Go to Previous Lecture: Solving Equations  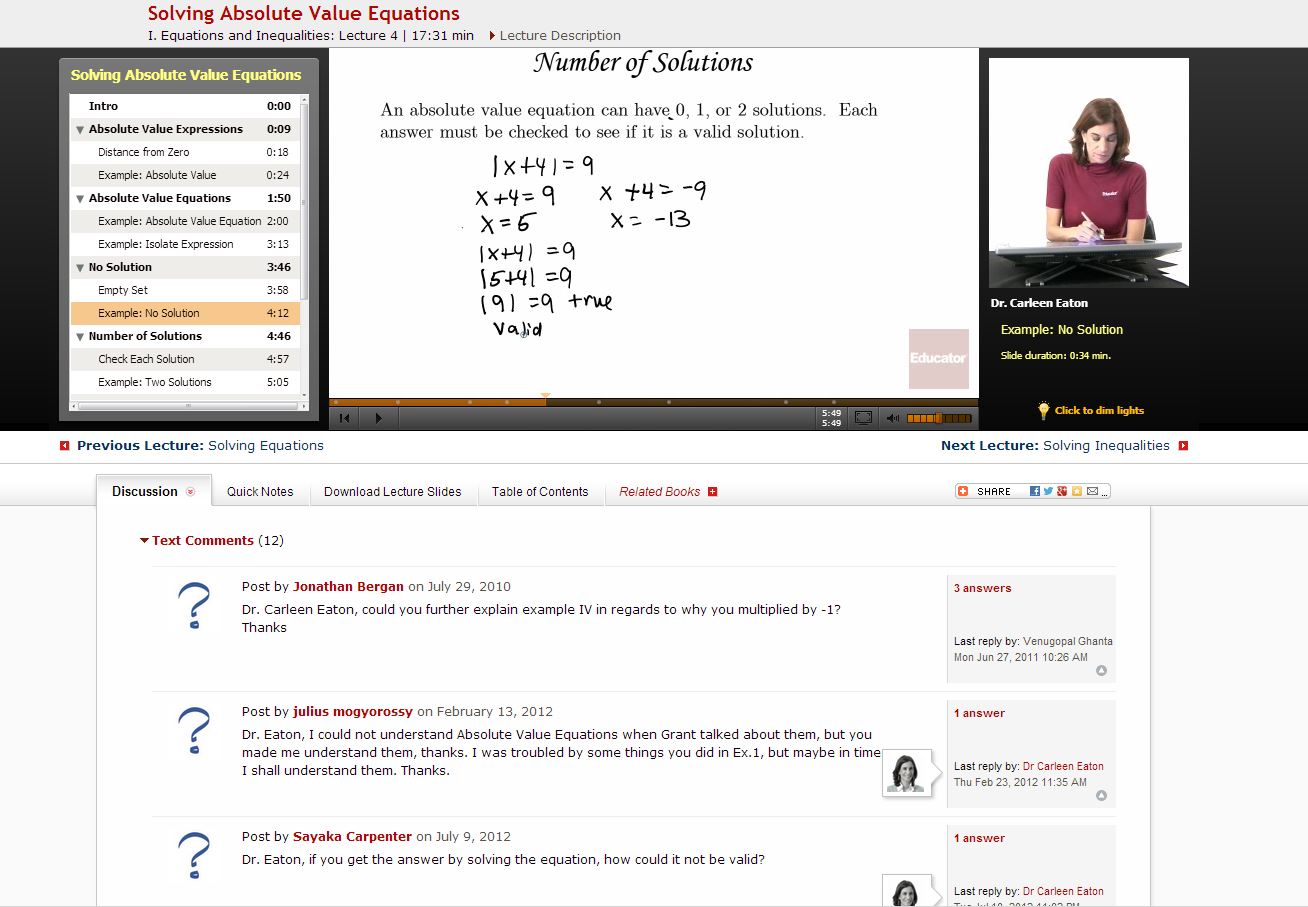click(200, 446)
